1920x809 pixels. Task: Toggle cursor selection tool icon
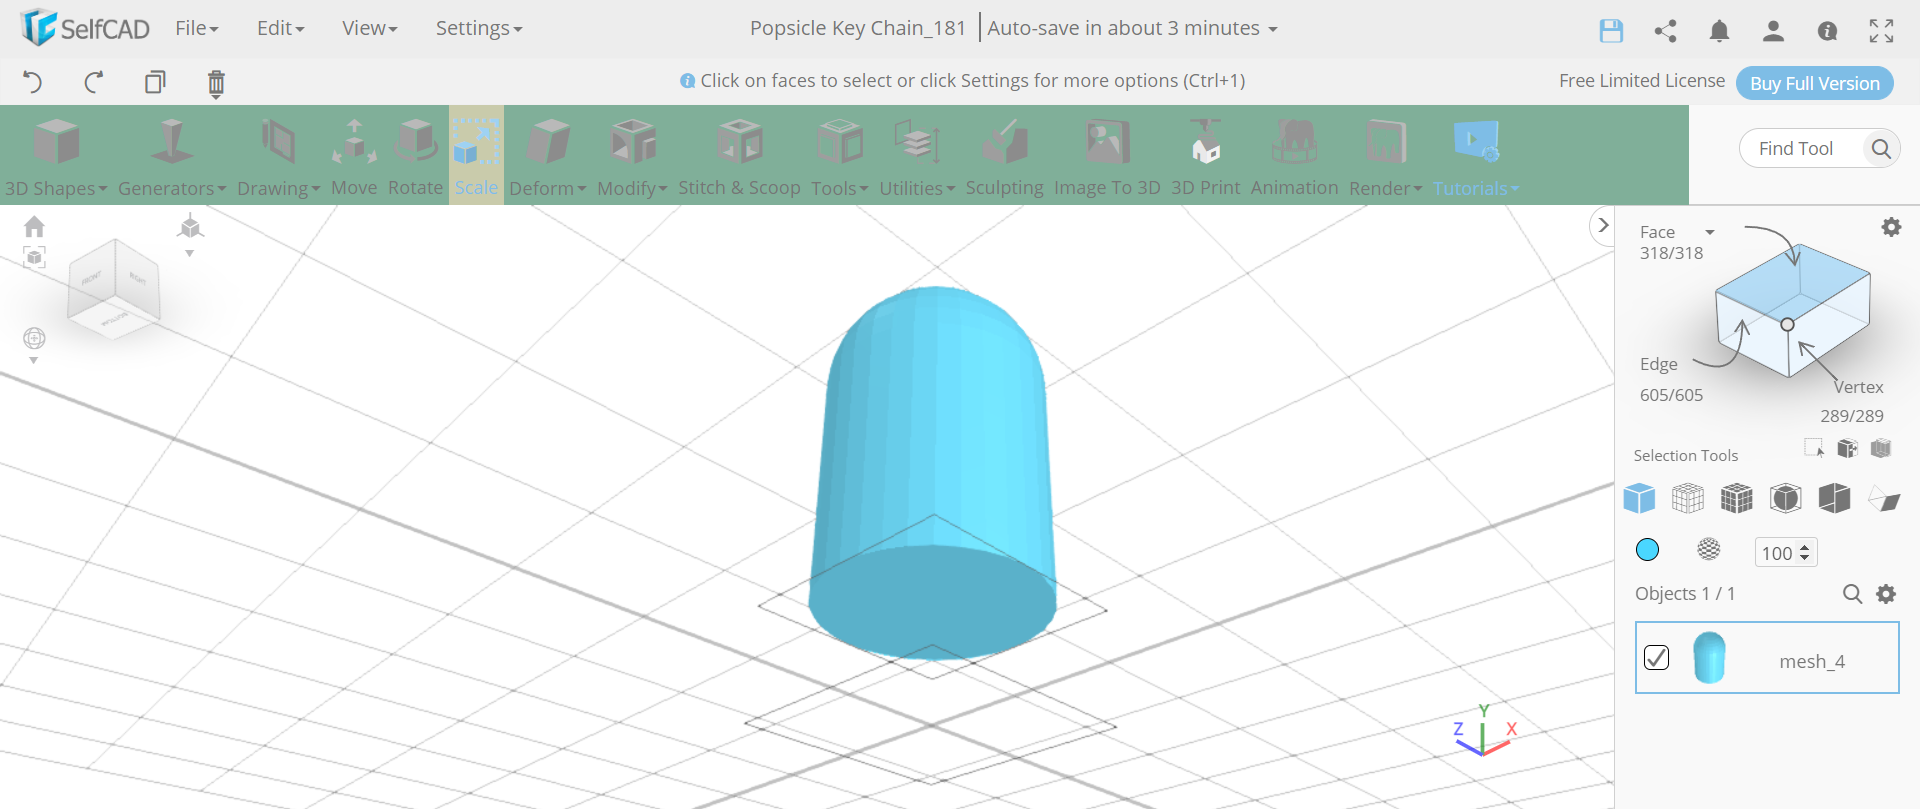(x=1814, y=448)
